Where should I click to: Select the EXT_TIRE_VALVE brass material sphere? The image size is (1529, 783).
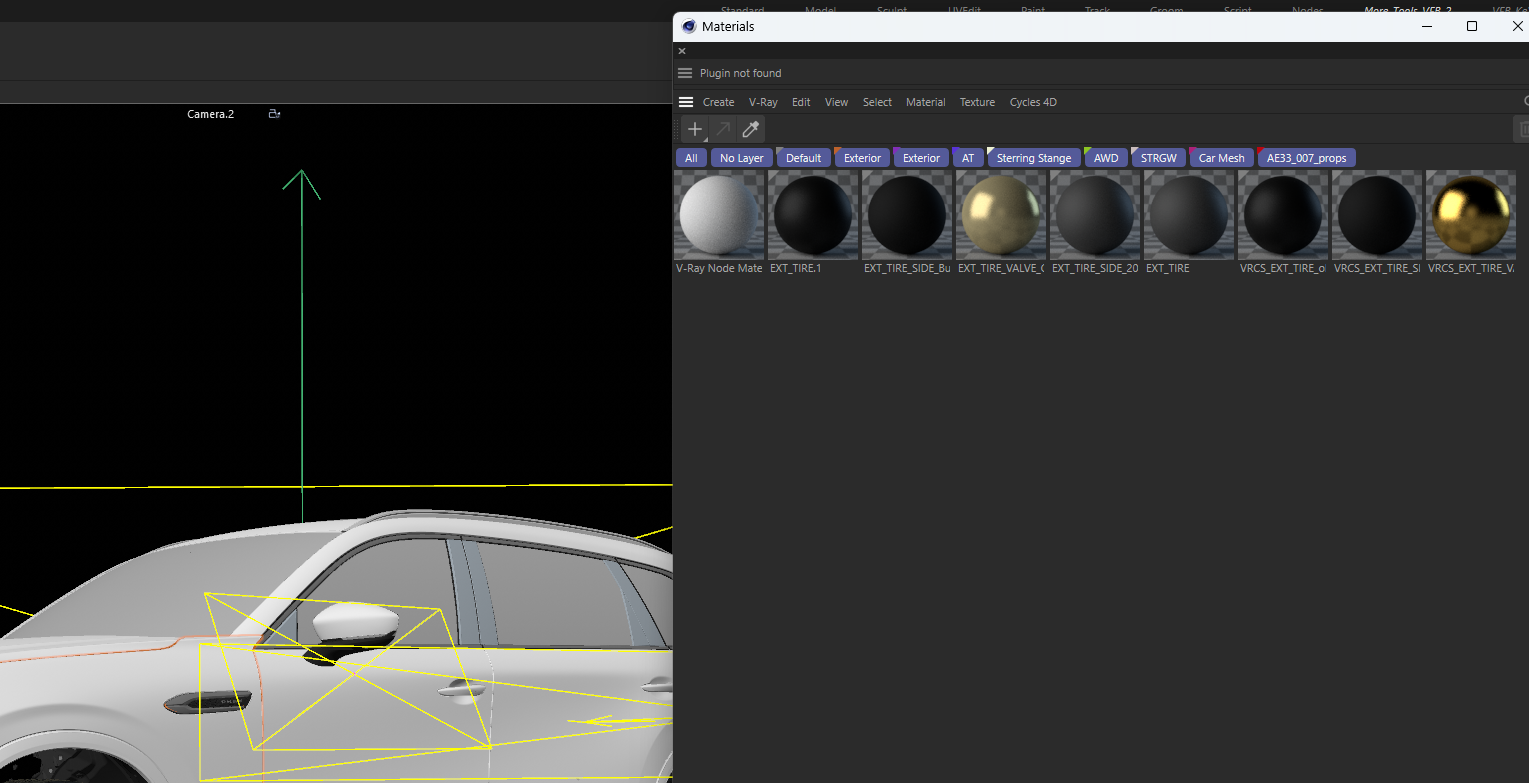pyautogui.click(x=1002, y=215)
